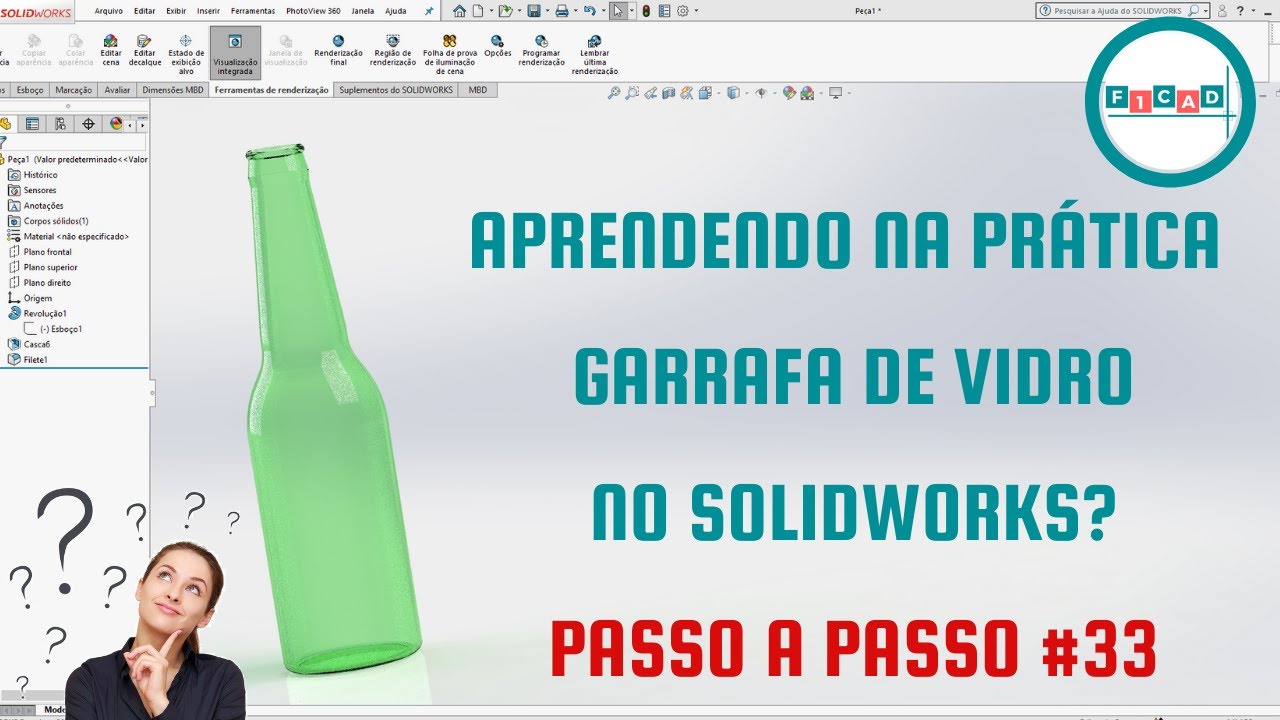Open the PropertyManager tab
The width and height of the screenshot is (1280, 720).
[x=33, y=124]
